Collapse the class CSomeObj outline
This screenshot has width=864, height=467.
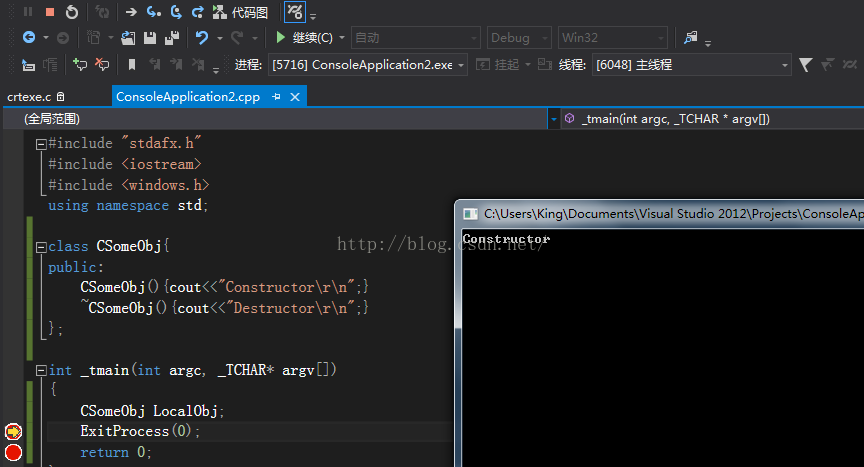[41, 247]
